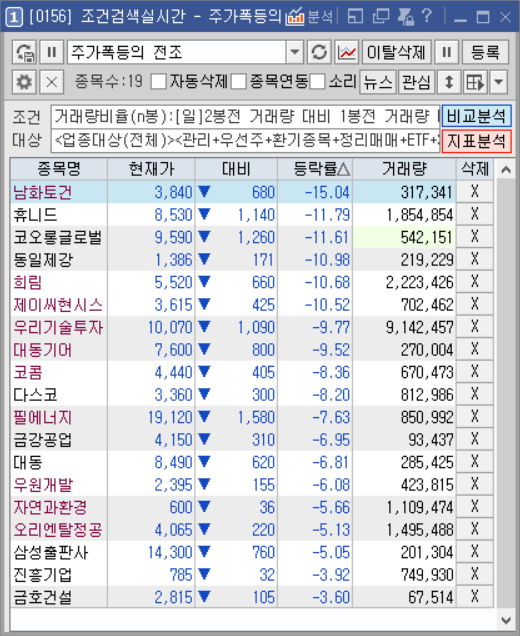Delete 휴니드 row with X
The height and width of the screenshot is (636, 520).
(475, 214)
